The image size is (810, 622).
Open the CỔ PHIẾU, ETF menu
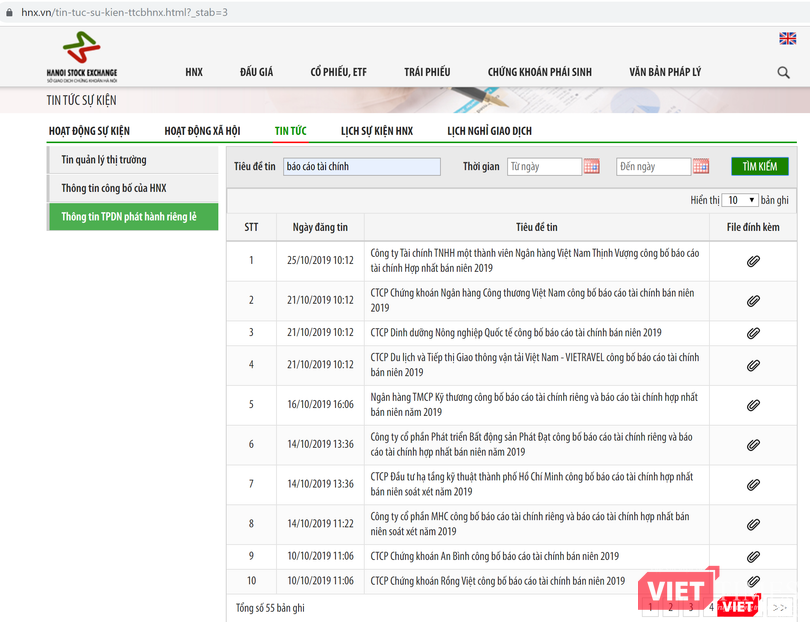338,72
